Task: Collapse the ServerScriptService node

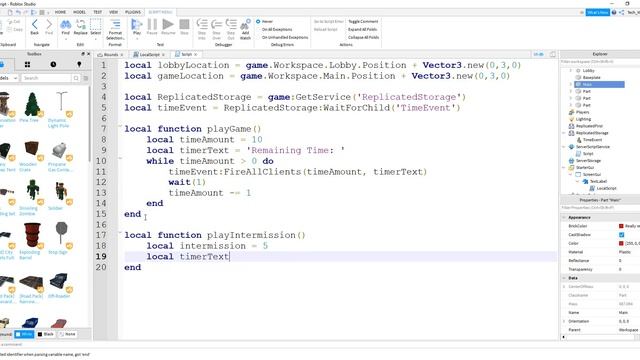Action: 564,147
